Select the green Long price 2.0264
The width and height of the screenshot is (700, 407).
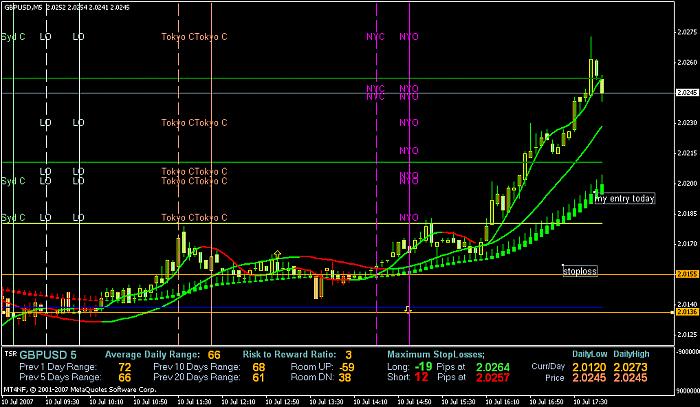pyautogui.click(x=492, y=367)
